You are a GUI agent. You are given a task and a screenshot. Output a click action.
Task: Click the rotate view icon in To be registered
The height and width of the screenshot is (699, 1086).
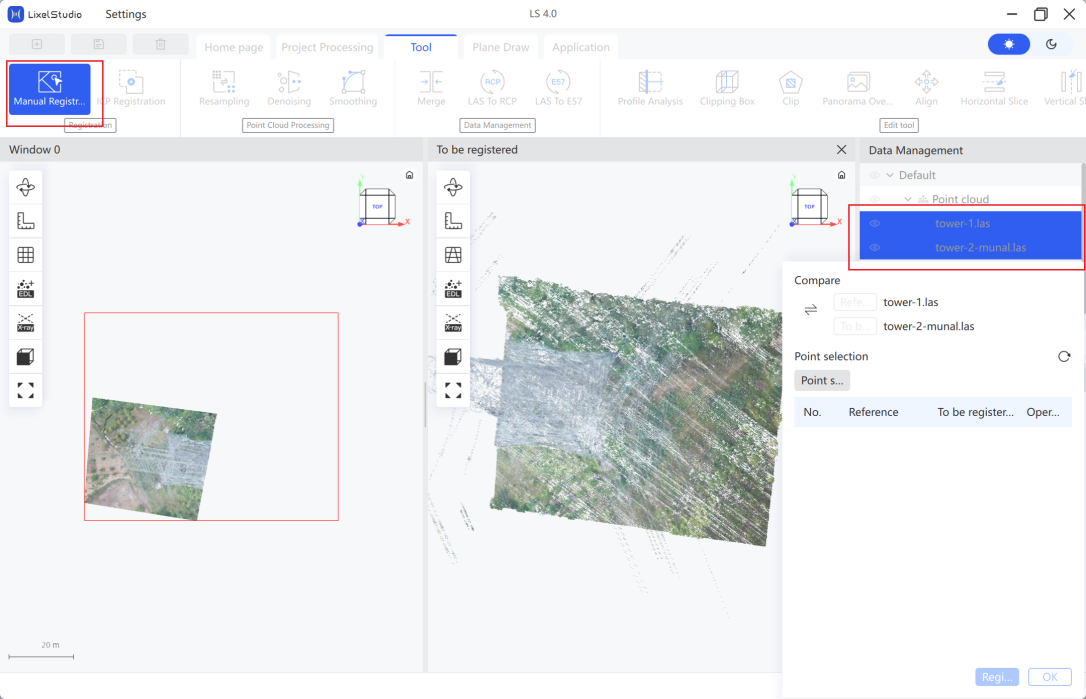click(x=453, y=187)
